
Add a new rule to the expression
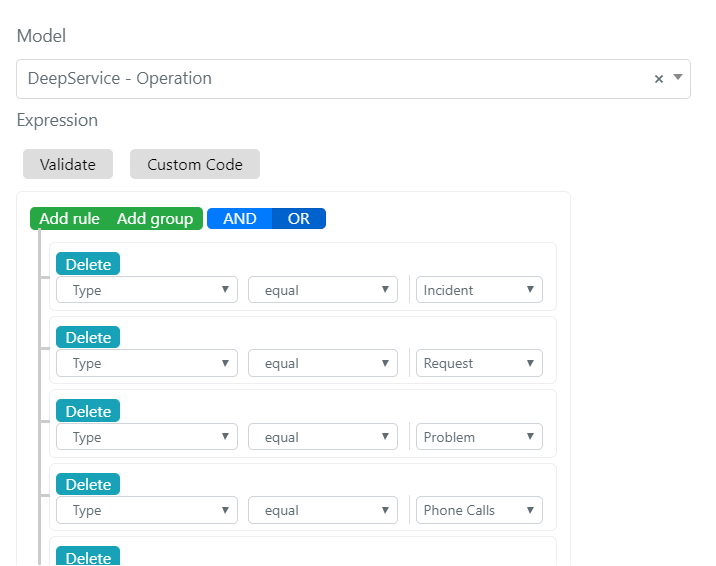[69, 219]
